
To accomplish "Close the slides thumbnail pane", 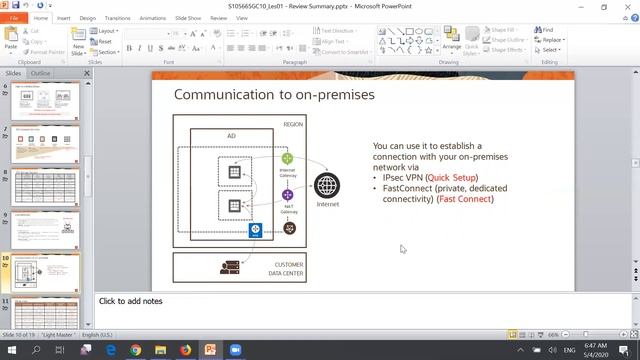I will tap(87, 73).
